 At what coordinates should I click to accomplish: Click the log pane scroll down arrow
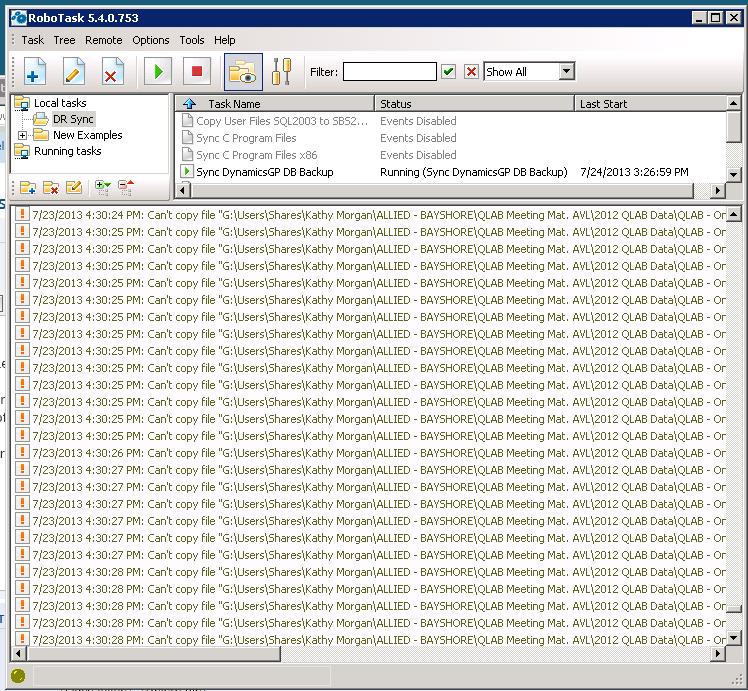click(x=734, y=638)
